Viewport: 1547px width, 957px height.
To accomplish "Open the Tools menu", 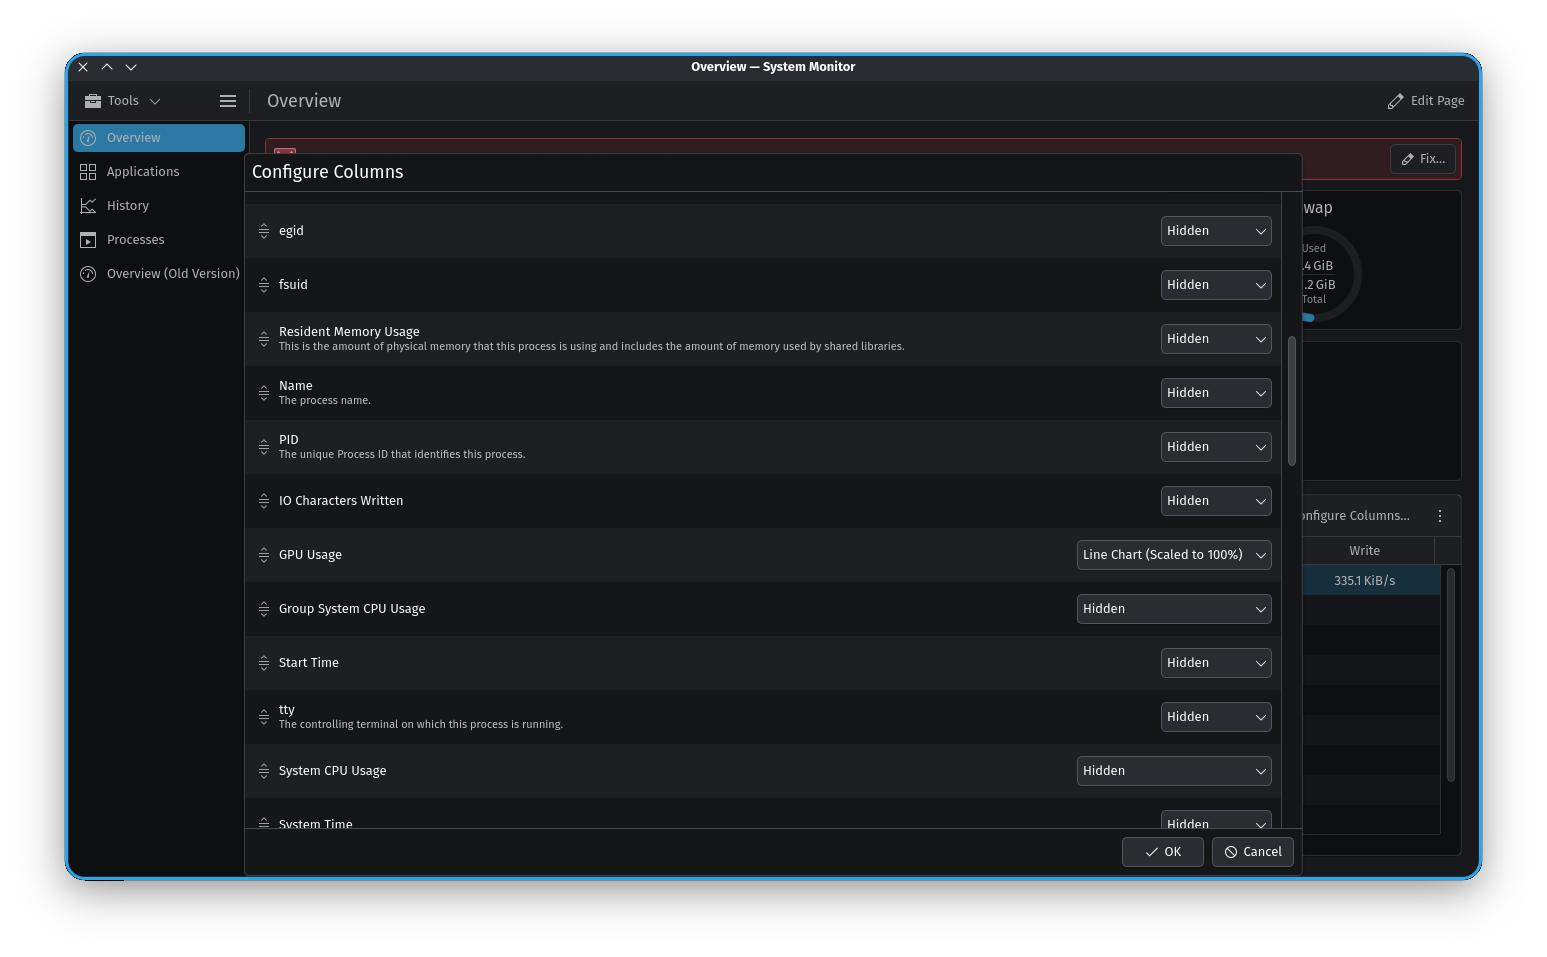I will click(123, 101).
